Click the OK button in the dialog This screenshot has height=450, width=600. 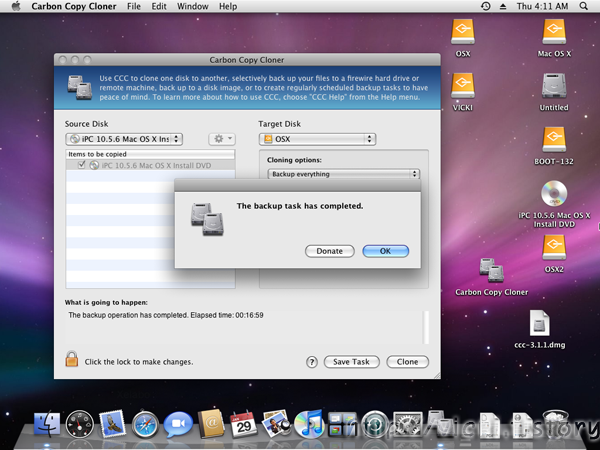pos(385,251)
